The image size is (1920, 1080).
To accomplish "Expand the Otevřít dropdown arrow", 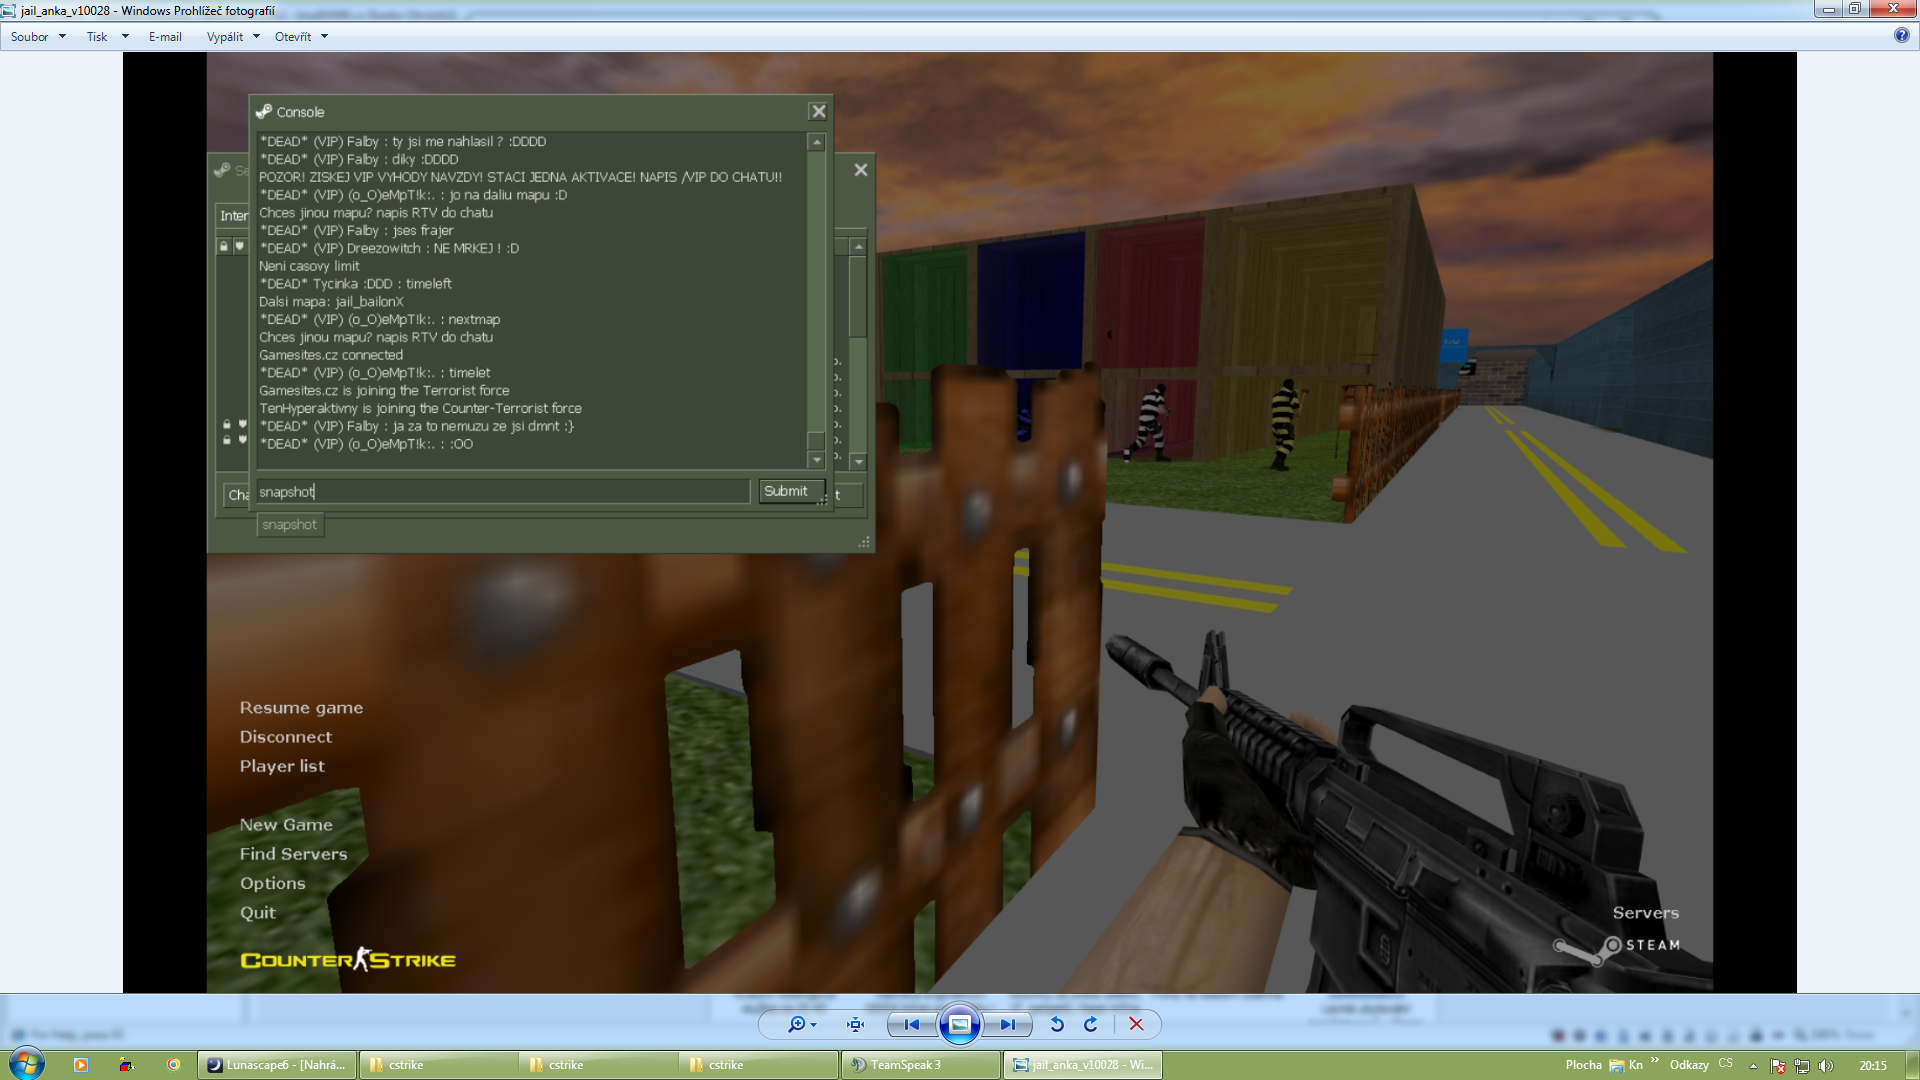I will [x=324, y=37].
